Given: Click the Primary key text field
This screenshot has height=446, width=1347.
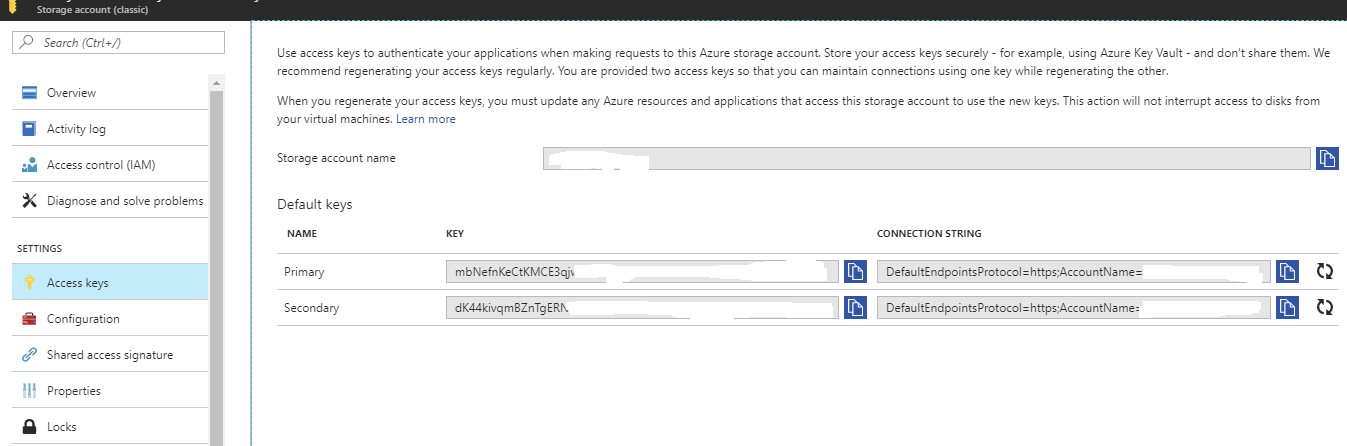Looking at the screenshot, I should coord(642,272).
